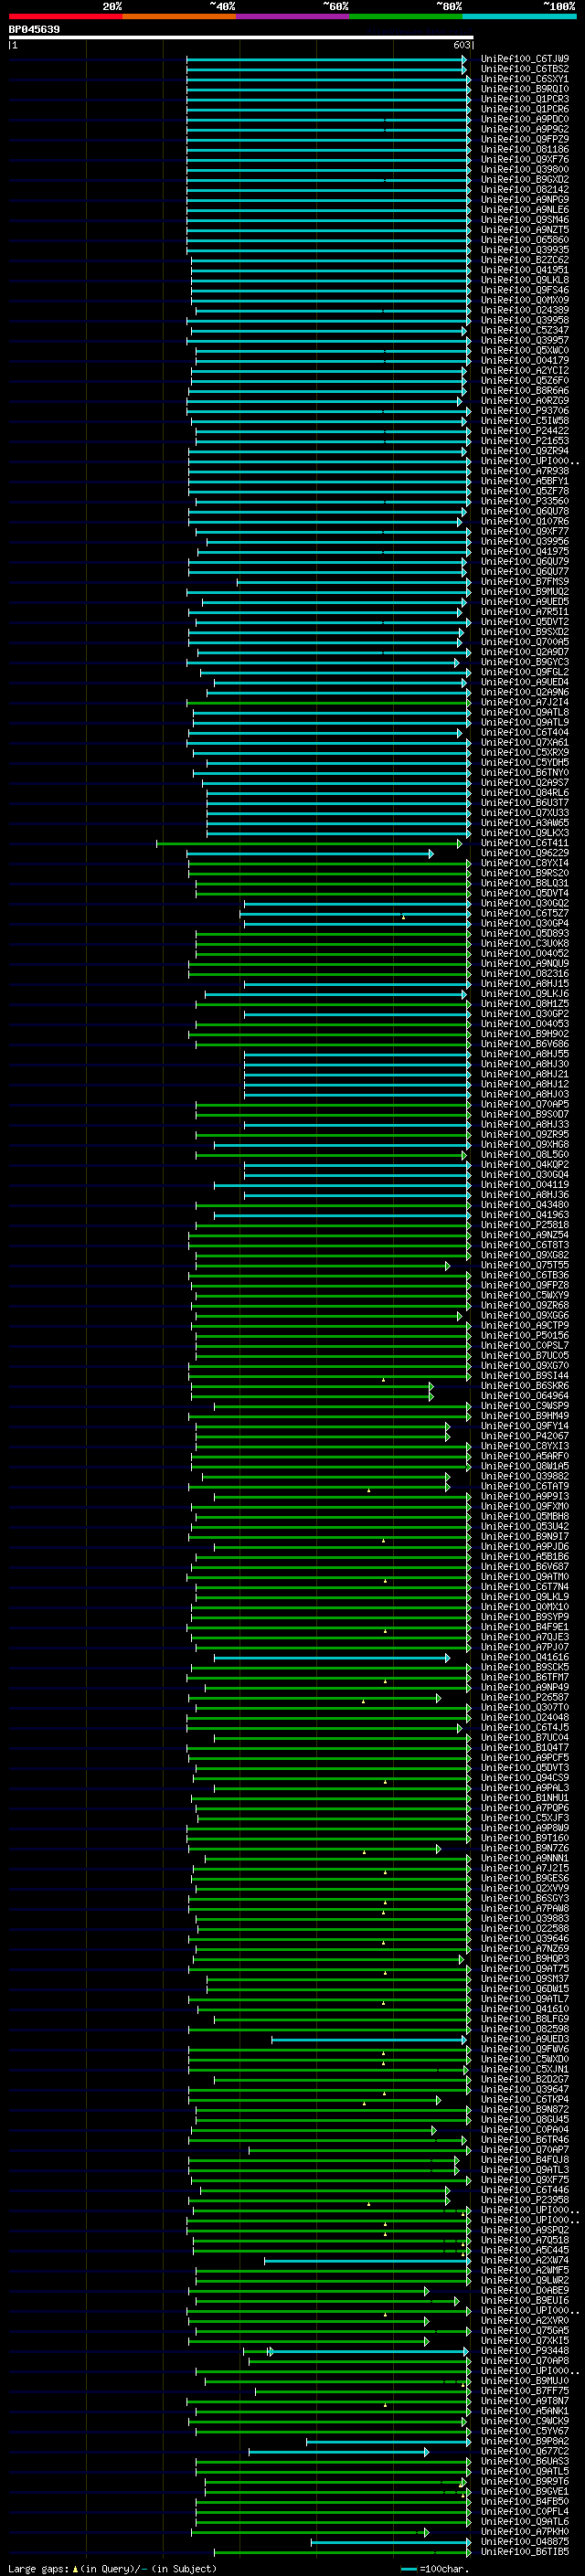Select hit label UniRef100_B6TIB5
The width and height of the screenshot is (585, 2576).
[525, 2552]
